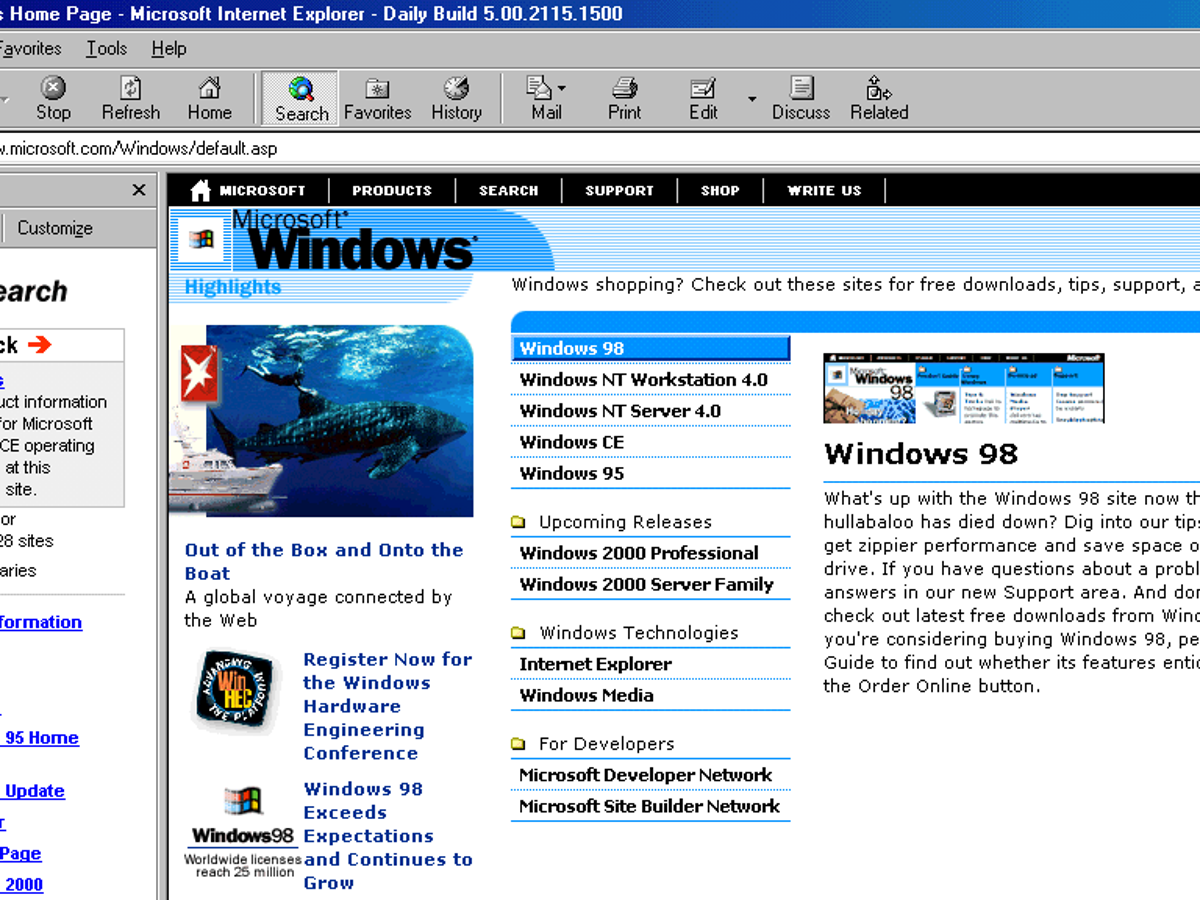Open SEARCH in the black nav bar
The height and width of the screenshot is (900, 1200).
pyautogui.click(x=508, y=190)
